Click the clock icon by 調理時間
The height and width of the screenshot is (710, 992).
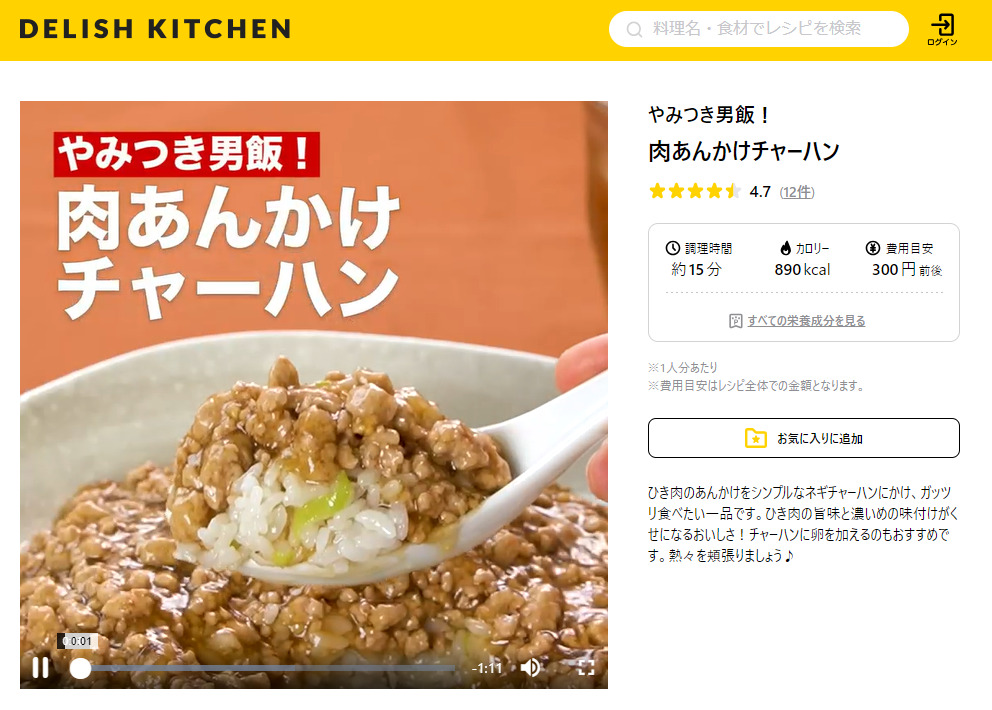(x=673, y=248)
